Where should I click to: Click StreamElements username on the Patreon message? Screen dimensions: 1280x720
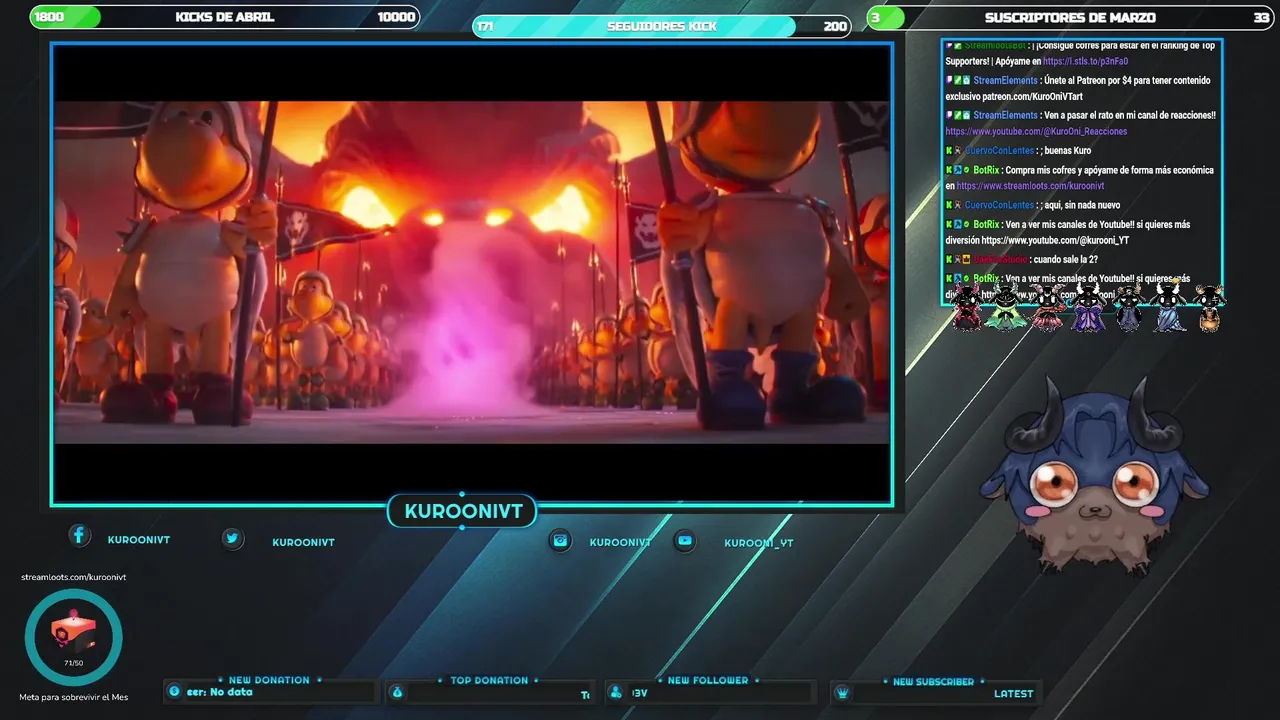[x=1005, y=81]
